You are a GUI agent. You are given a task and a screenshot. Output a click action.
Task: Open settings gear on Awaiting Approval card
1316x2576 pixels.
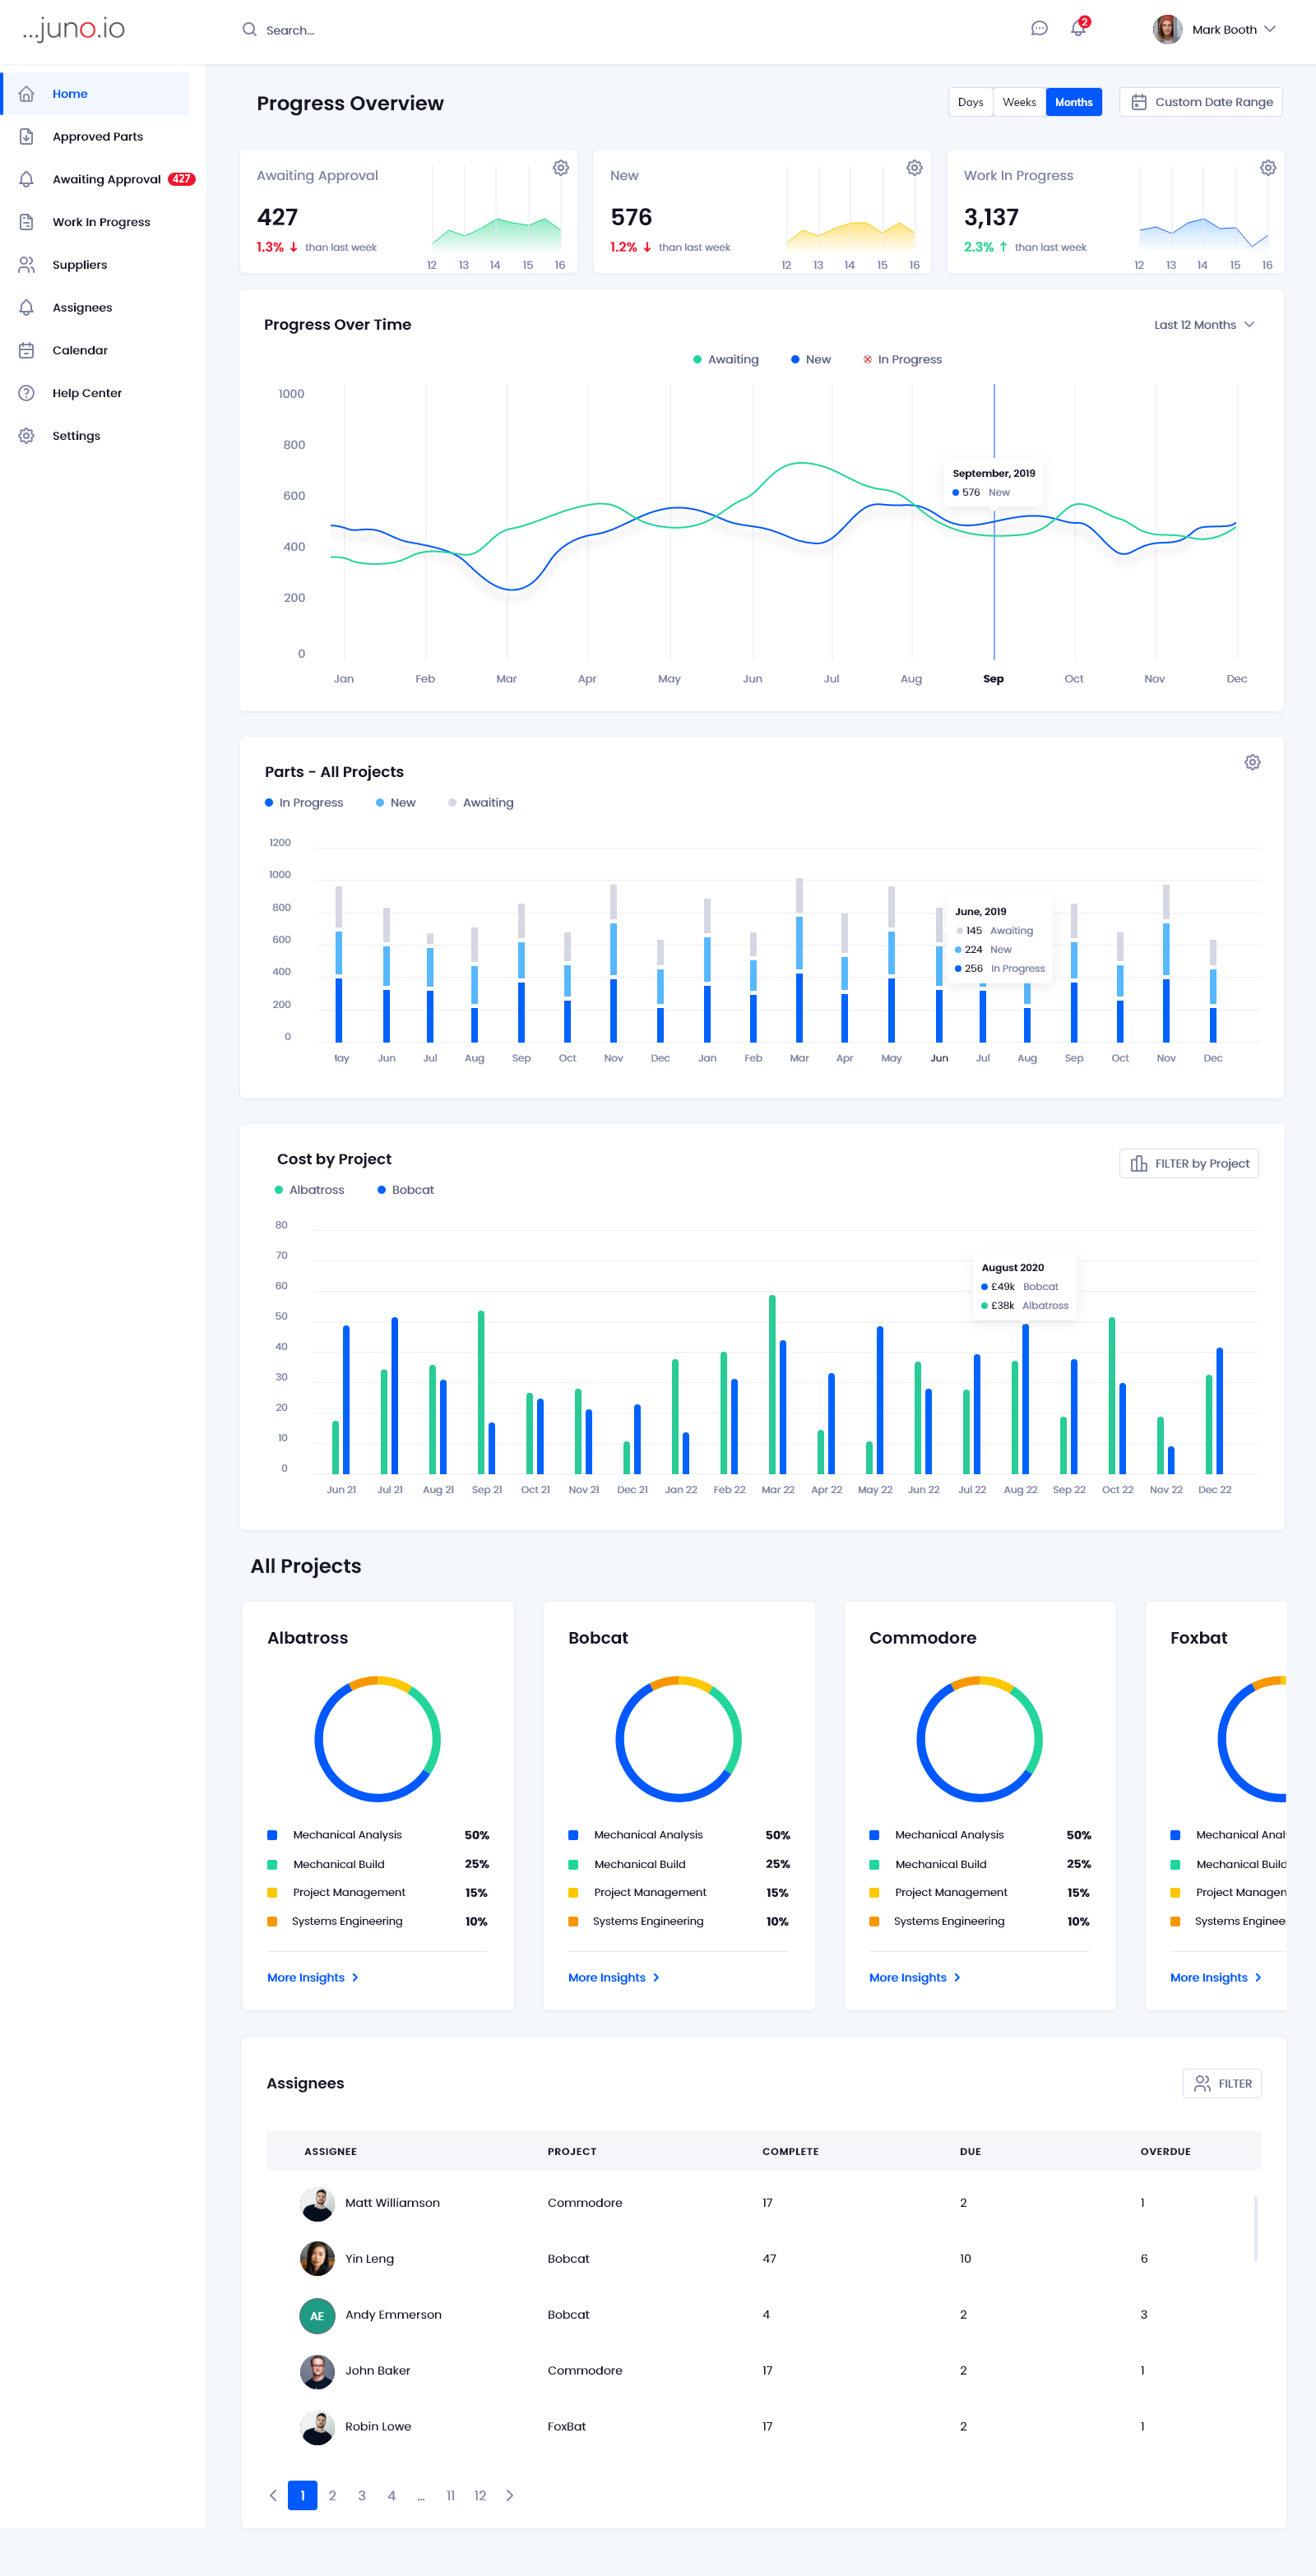[x=561, y=168]
